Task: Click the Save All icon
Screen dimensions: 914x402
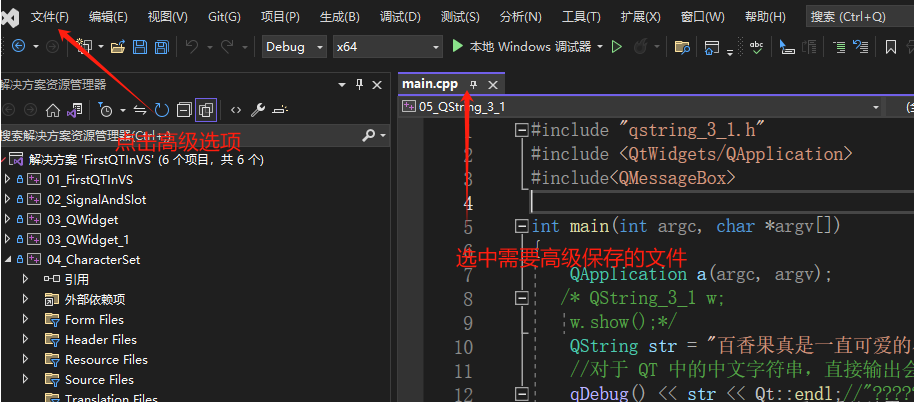Action: coord(160,47)
